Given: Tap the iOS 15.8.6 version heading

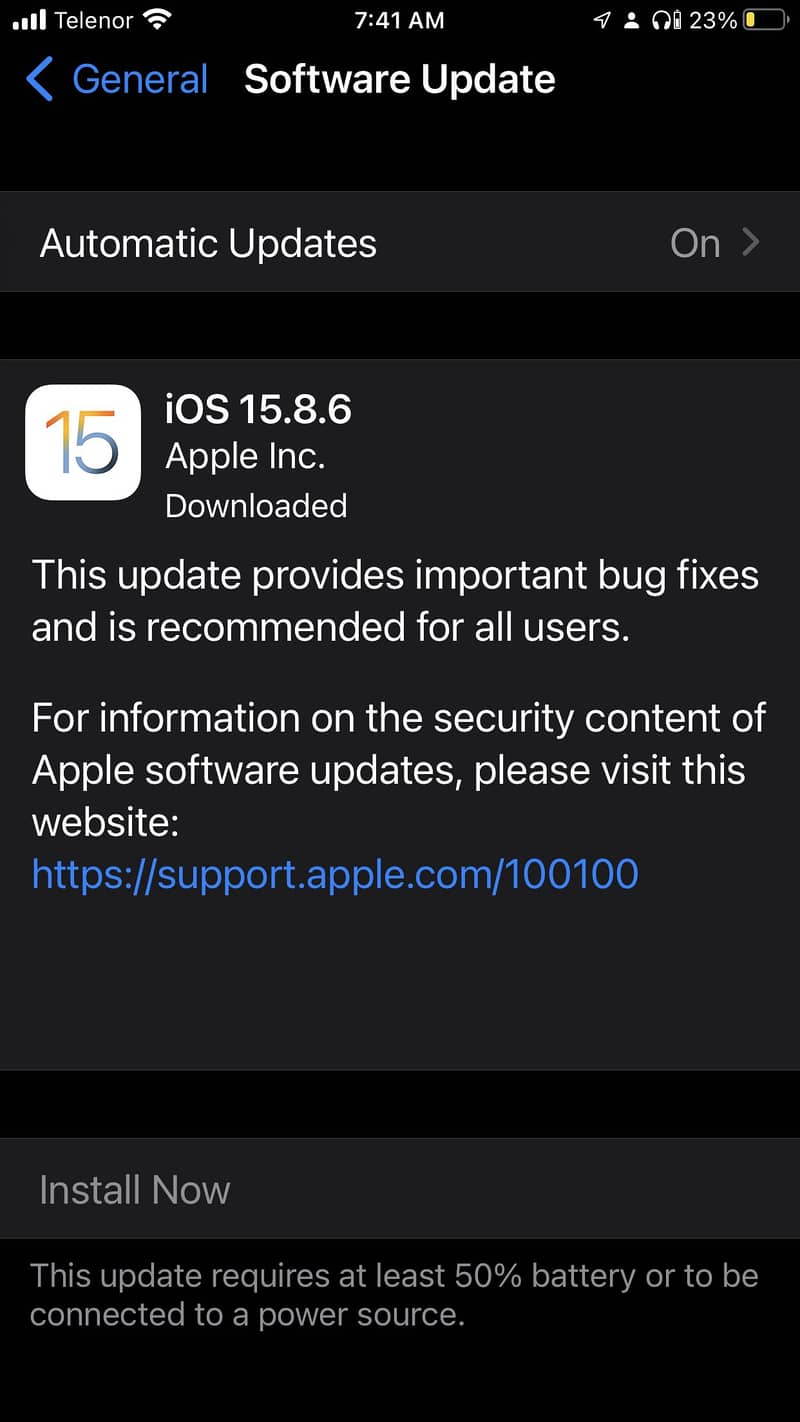Looking at the screenshot, I should pos(259,409).
